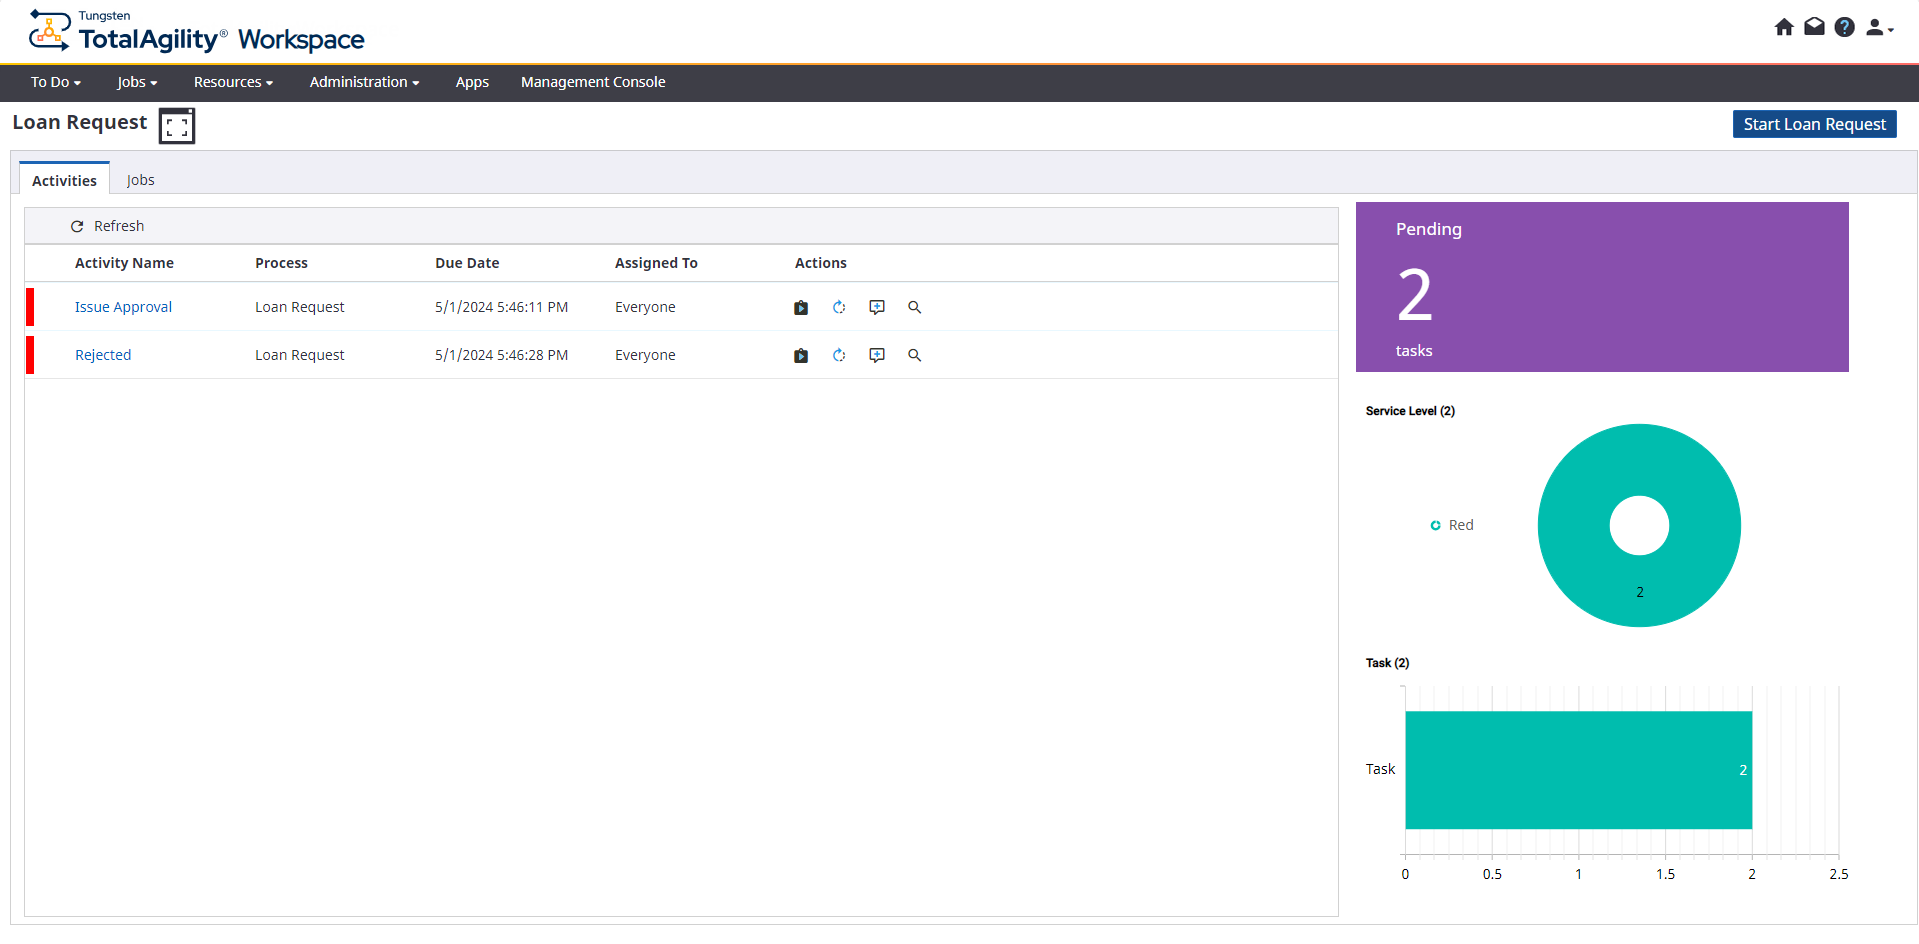
Task: Add a note to Rejected activity
Action: (x=877, y=356)
